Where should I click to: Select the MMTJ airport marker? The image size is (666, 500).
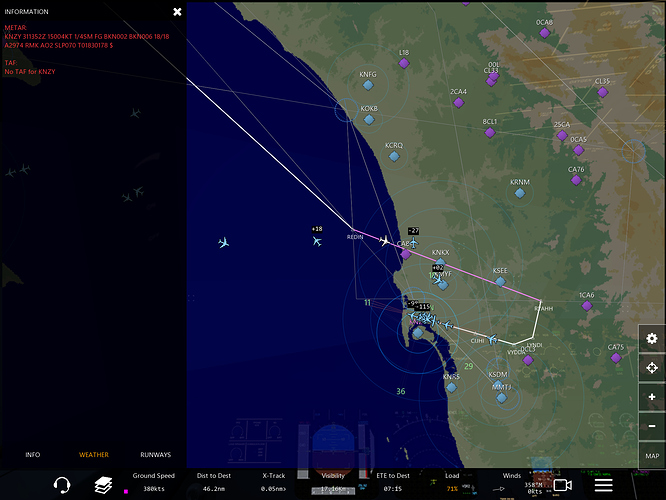tap(502, 398)
